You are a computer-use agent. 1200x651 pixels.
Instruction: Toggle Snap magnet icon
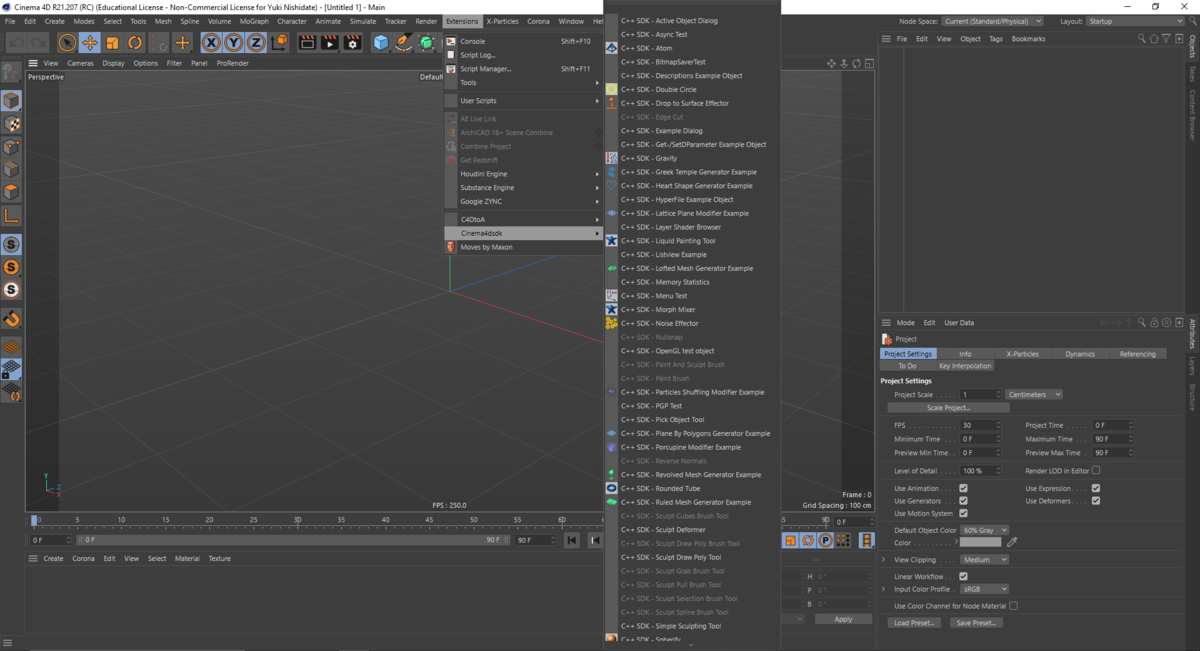pos(11,319)
